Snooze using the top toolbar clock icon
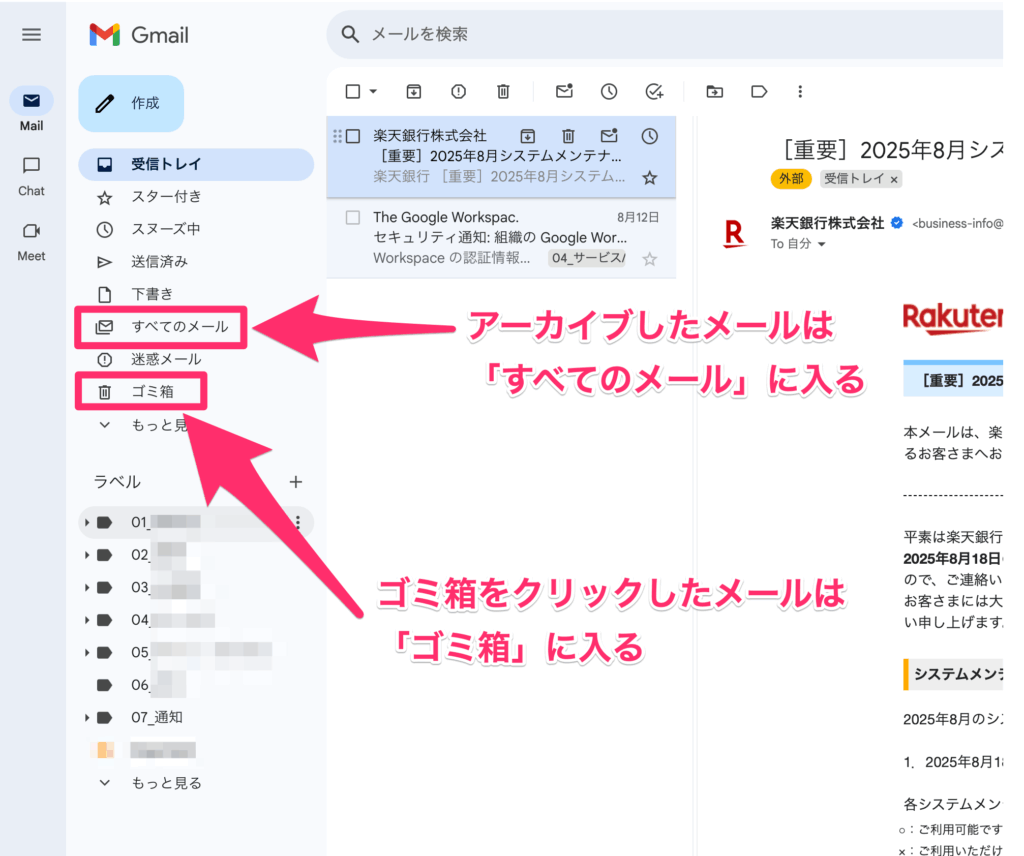Image resolution: width=1024 pixels, height=856 pixels. point(609,91)
